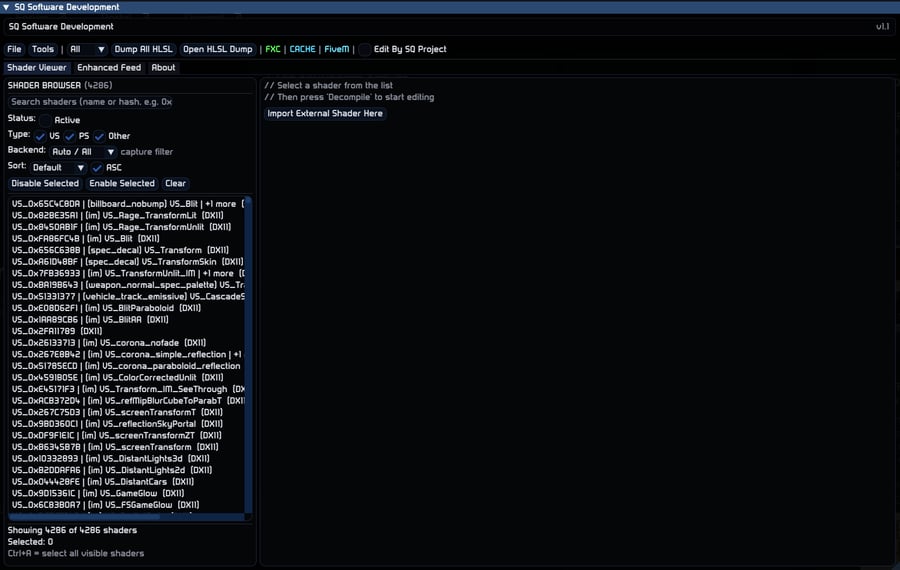Open the Backend Auto / All dropdown
Screen dimensions: 900x570
(83, 152)
